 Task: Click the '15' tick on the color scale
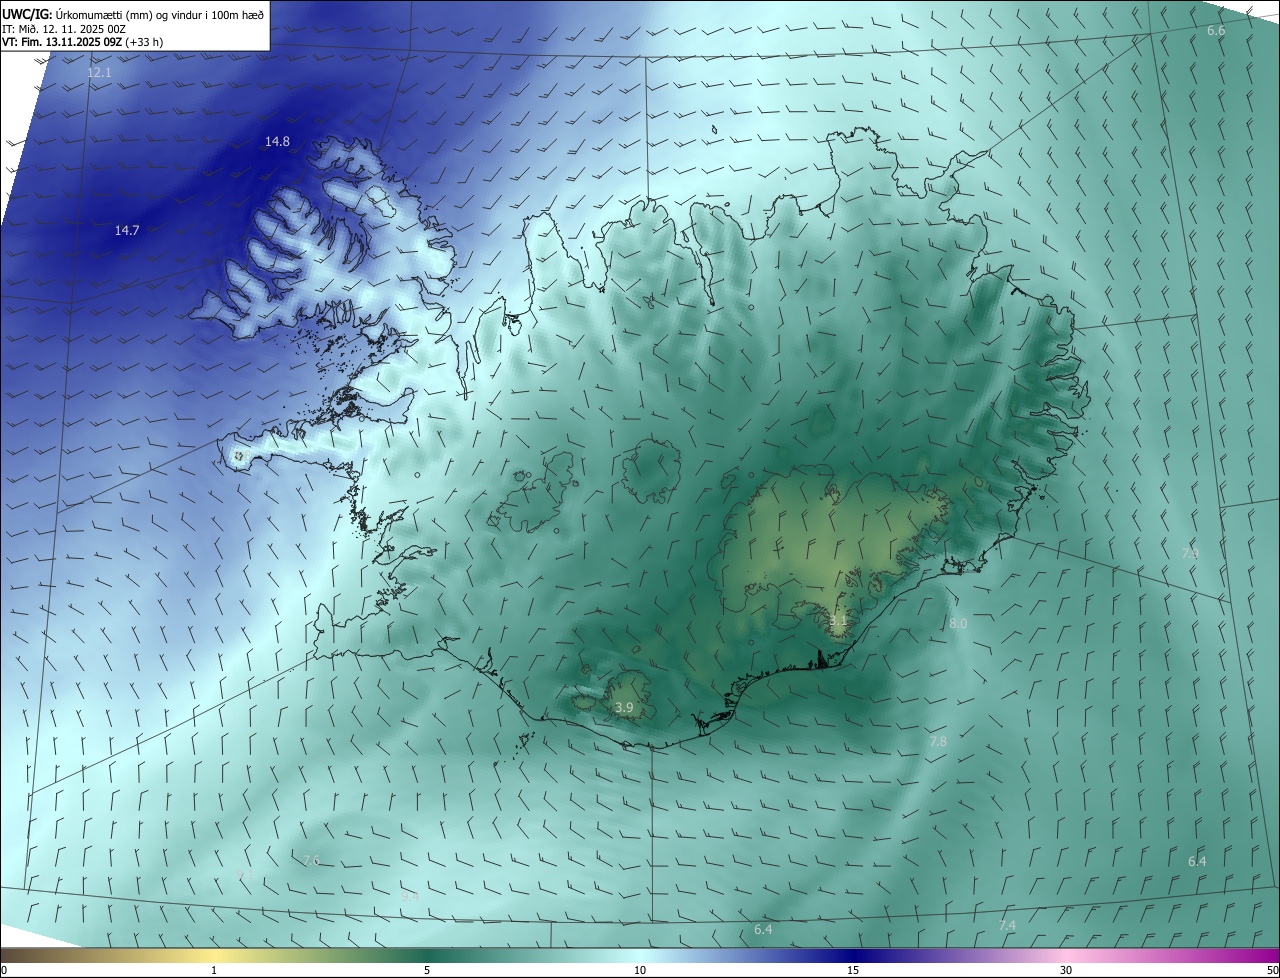click(x=853, y=970)
